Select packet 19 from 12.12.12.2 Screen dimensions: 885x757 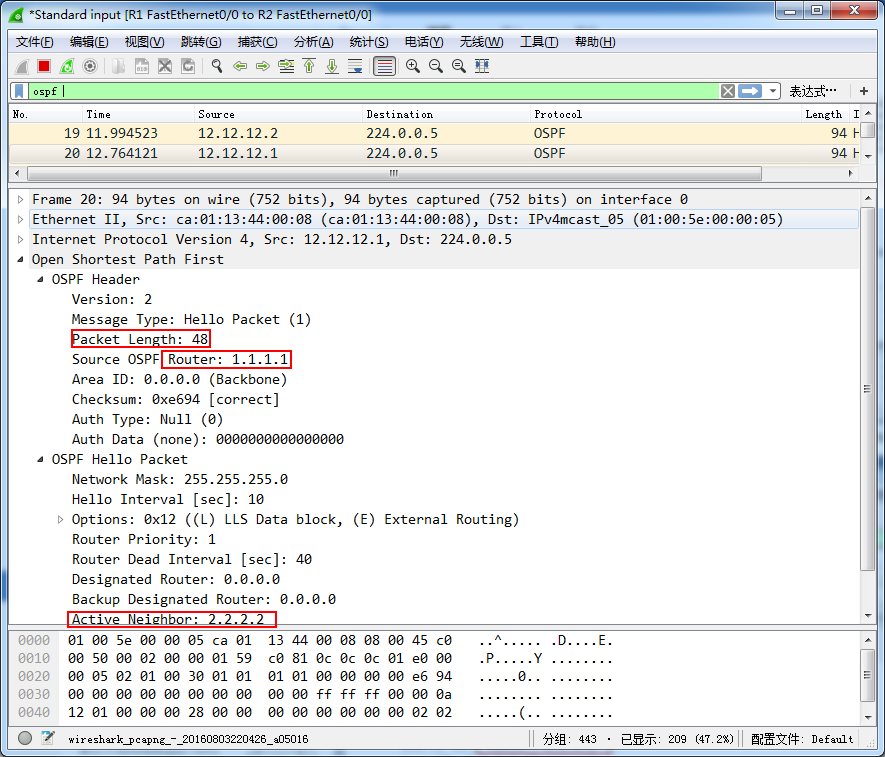coord(433,133)
